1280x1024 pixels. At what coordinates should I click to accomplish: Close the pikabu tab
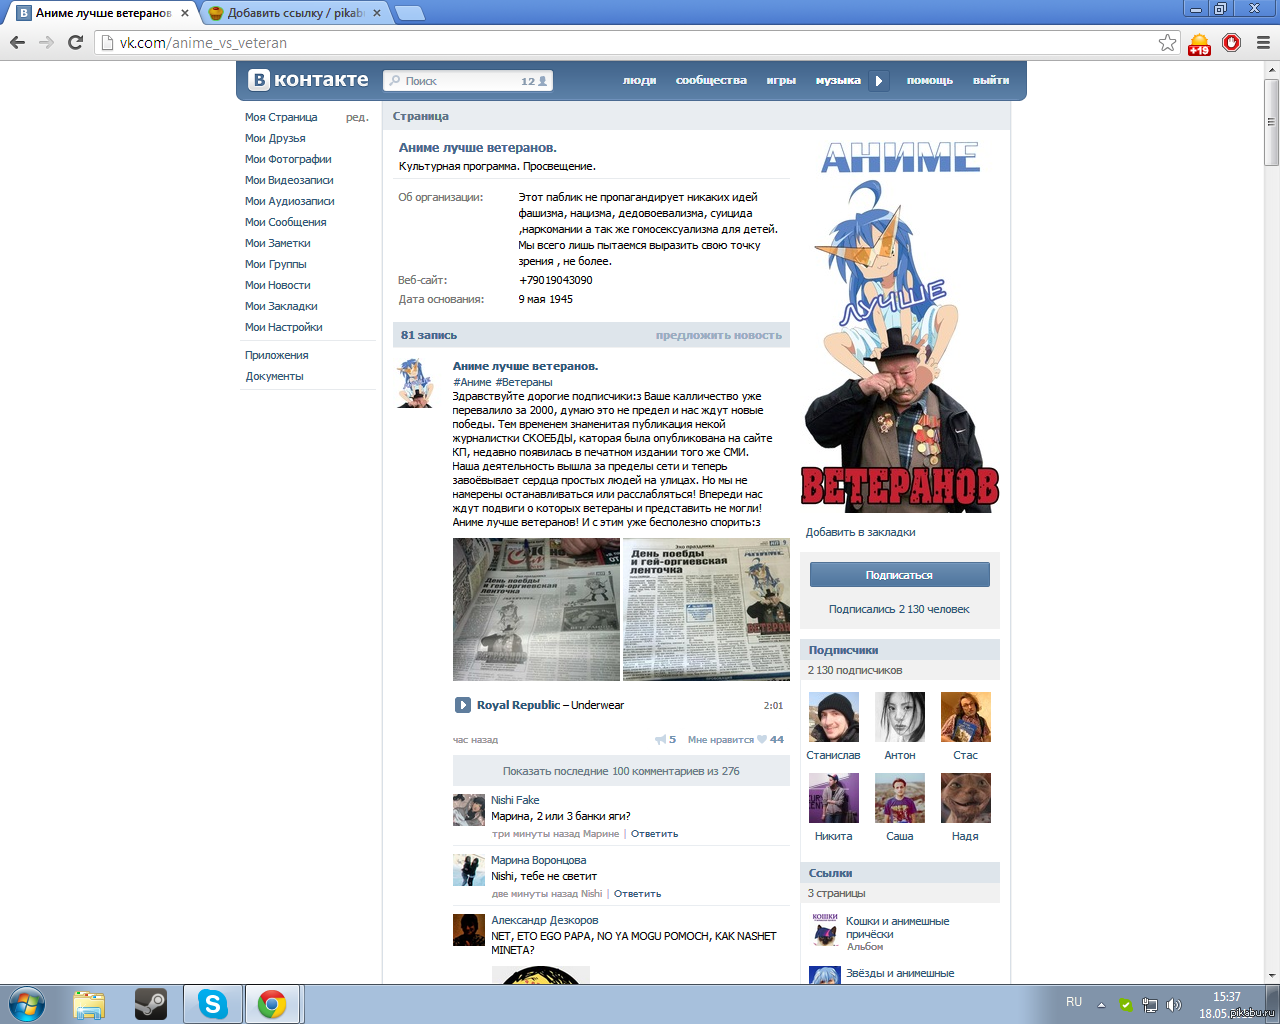coord(377,13)
